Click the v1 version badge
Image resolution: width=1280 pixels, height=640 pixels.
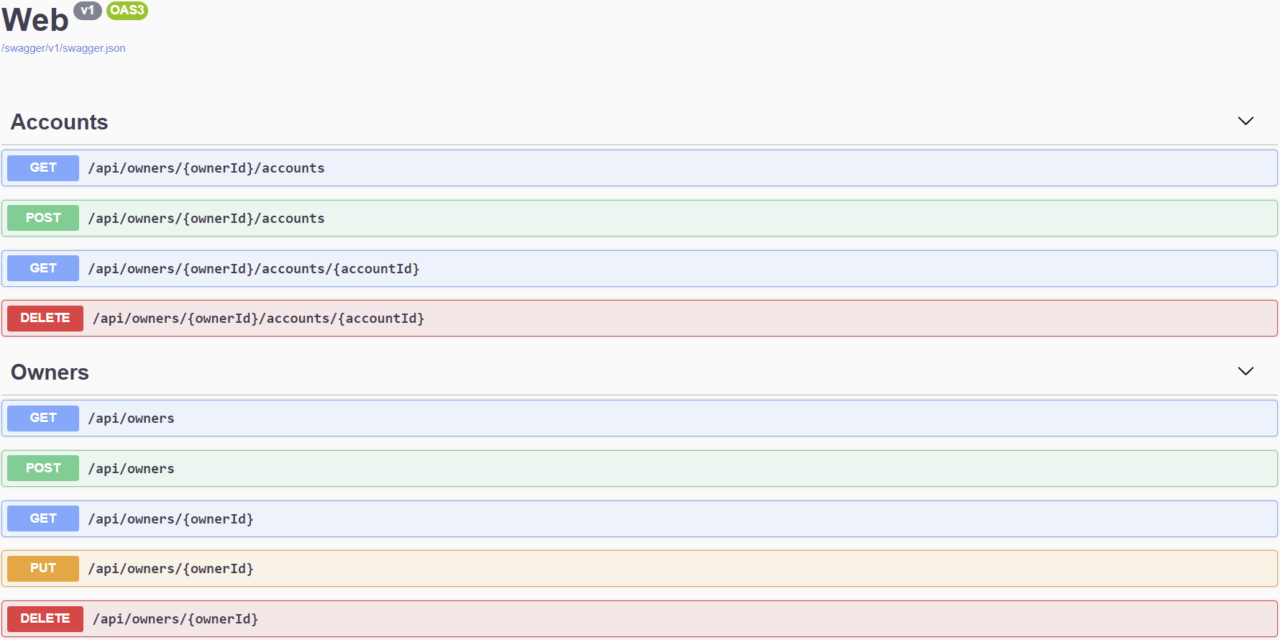88,11
